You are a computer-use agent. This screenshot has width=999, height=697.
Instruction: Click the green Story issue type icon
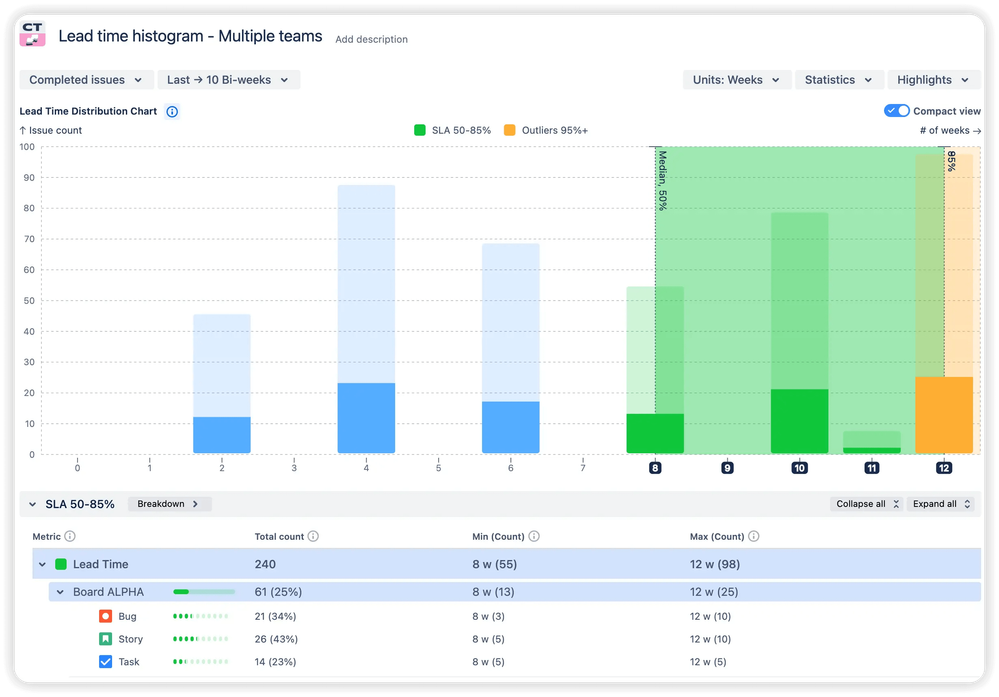tap(106, 639)
